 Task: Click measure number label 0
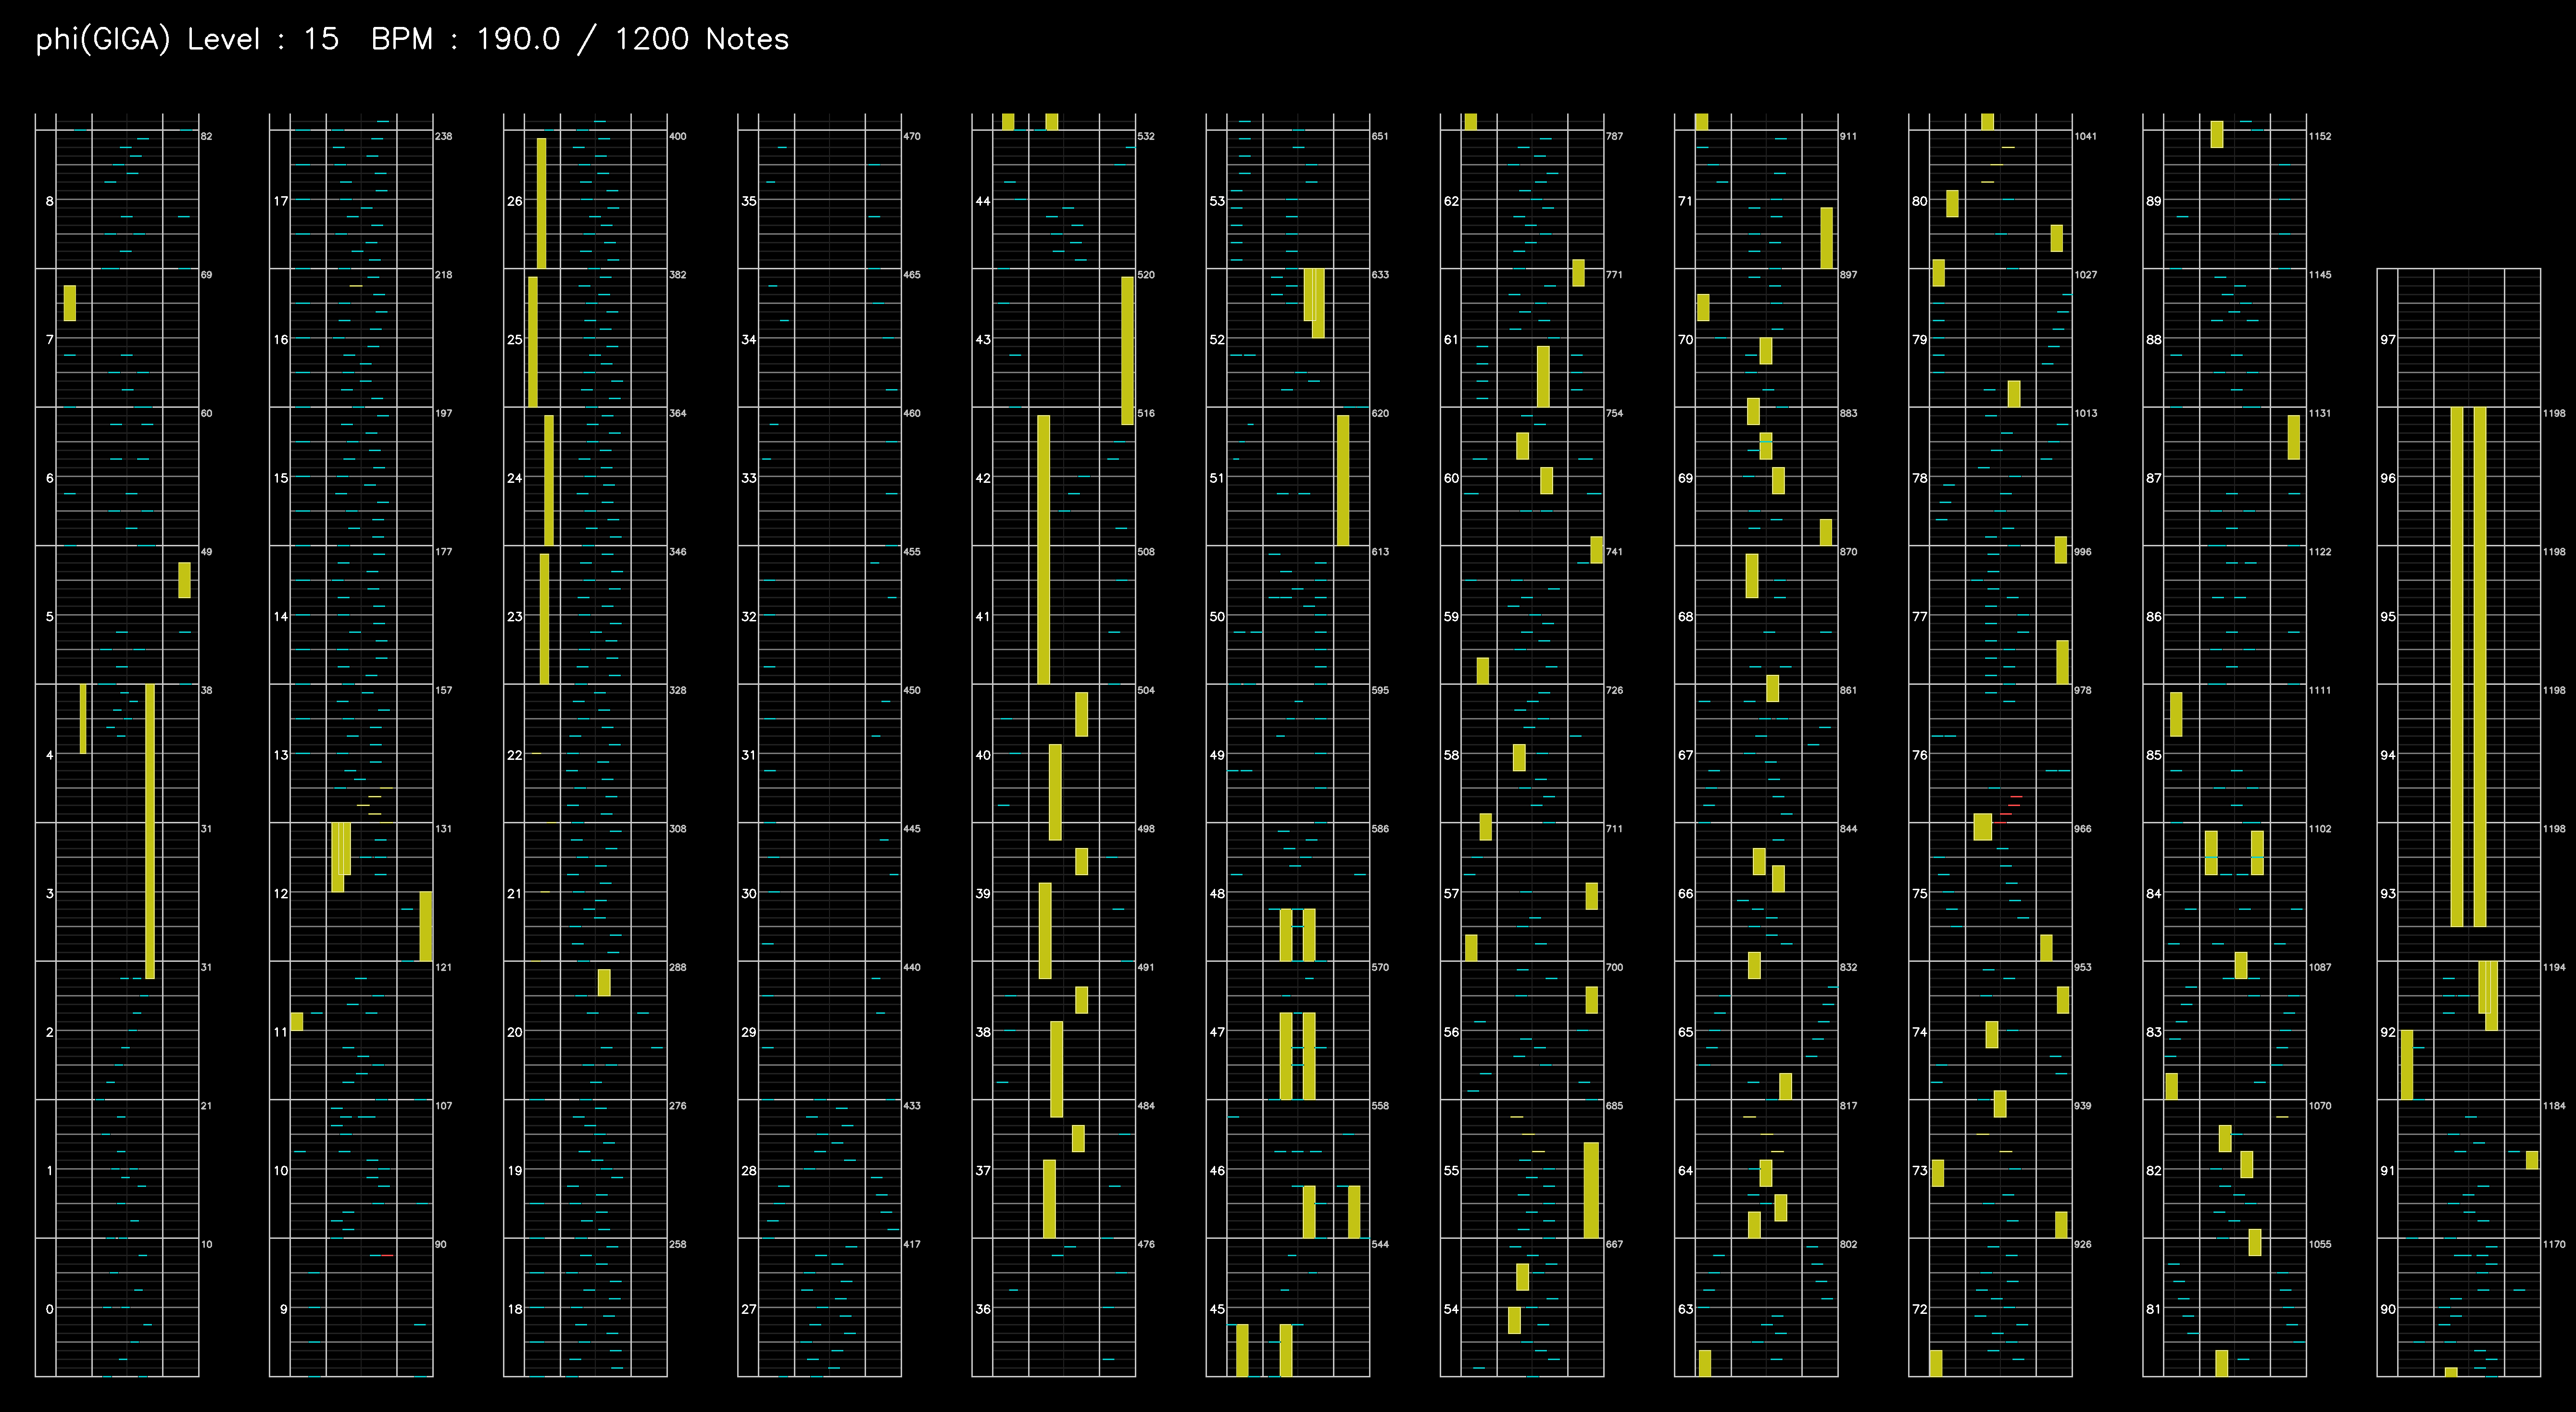pos(50,1308)
